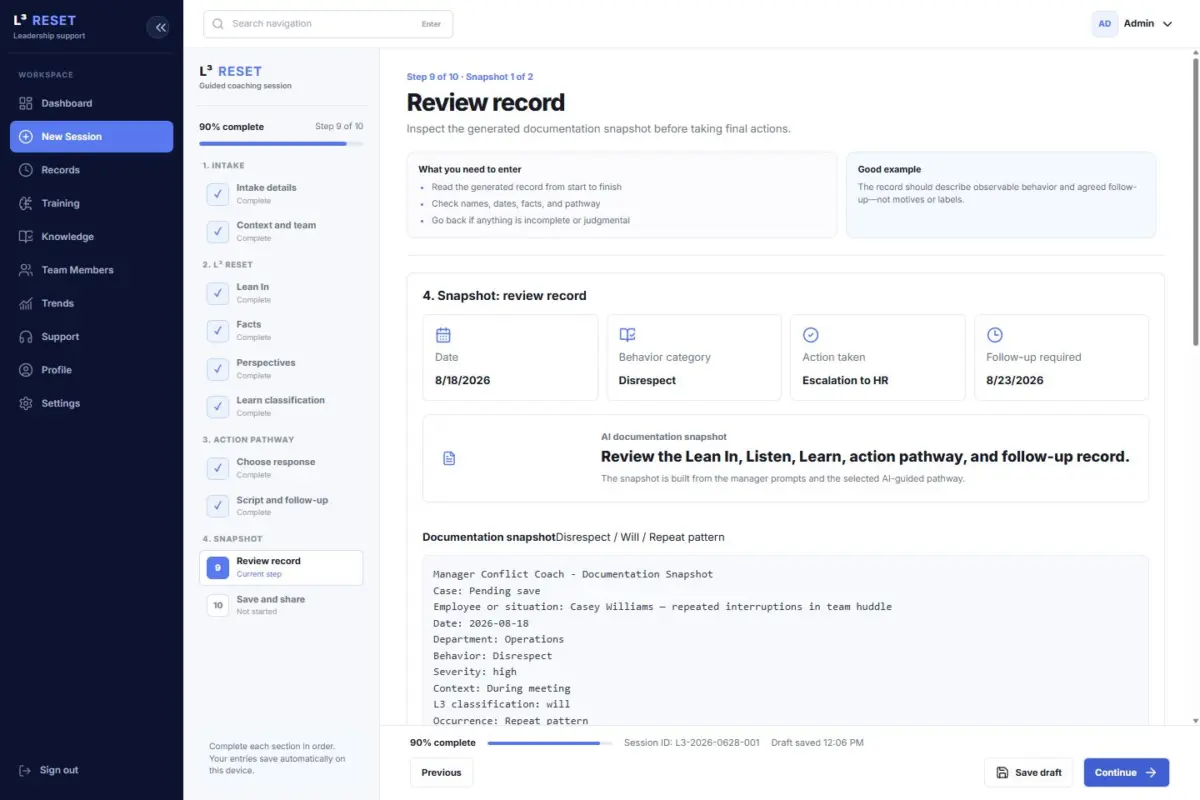
Task: Click the L³ RESET logo in sidebar
Action: pos(45,20)
